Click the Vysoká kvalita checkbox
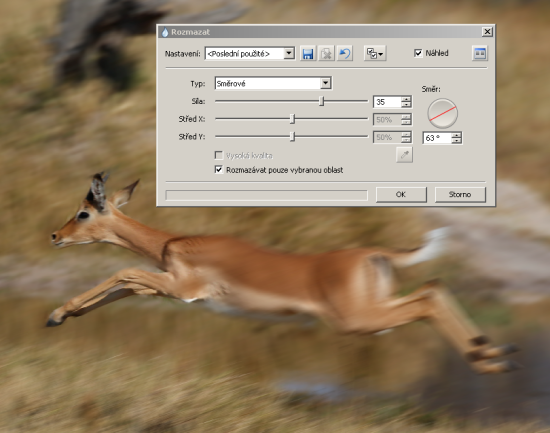This screenshot has height=433, width=550. 219,155
